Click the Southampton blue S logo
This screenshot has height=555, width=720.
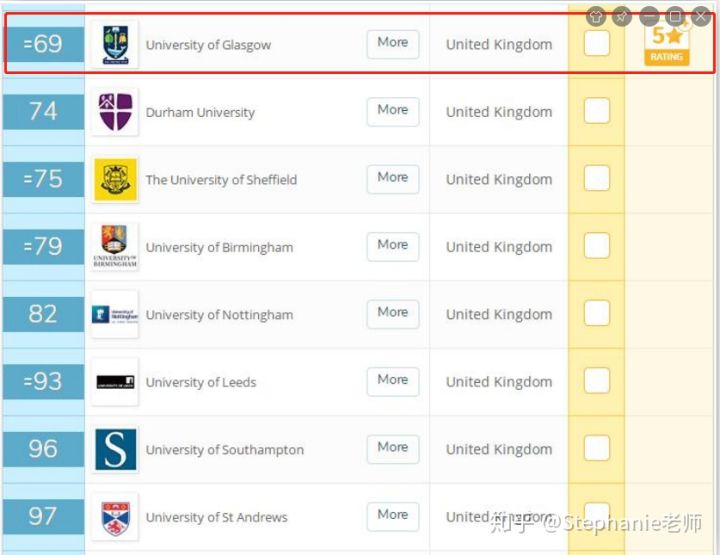click(115, 449)
